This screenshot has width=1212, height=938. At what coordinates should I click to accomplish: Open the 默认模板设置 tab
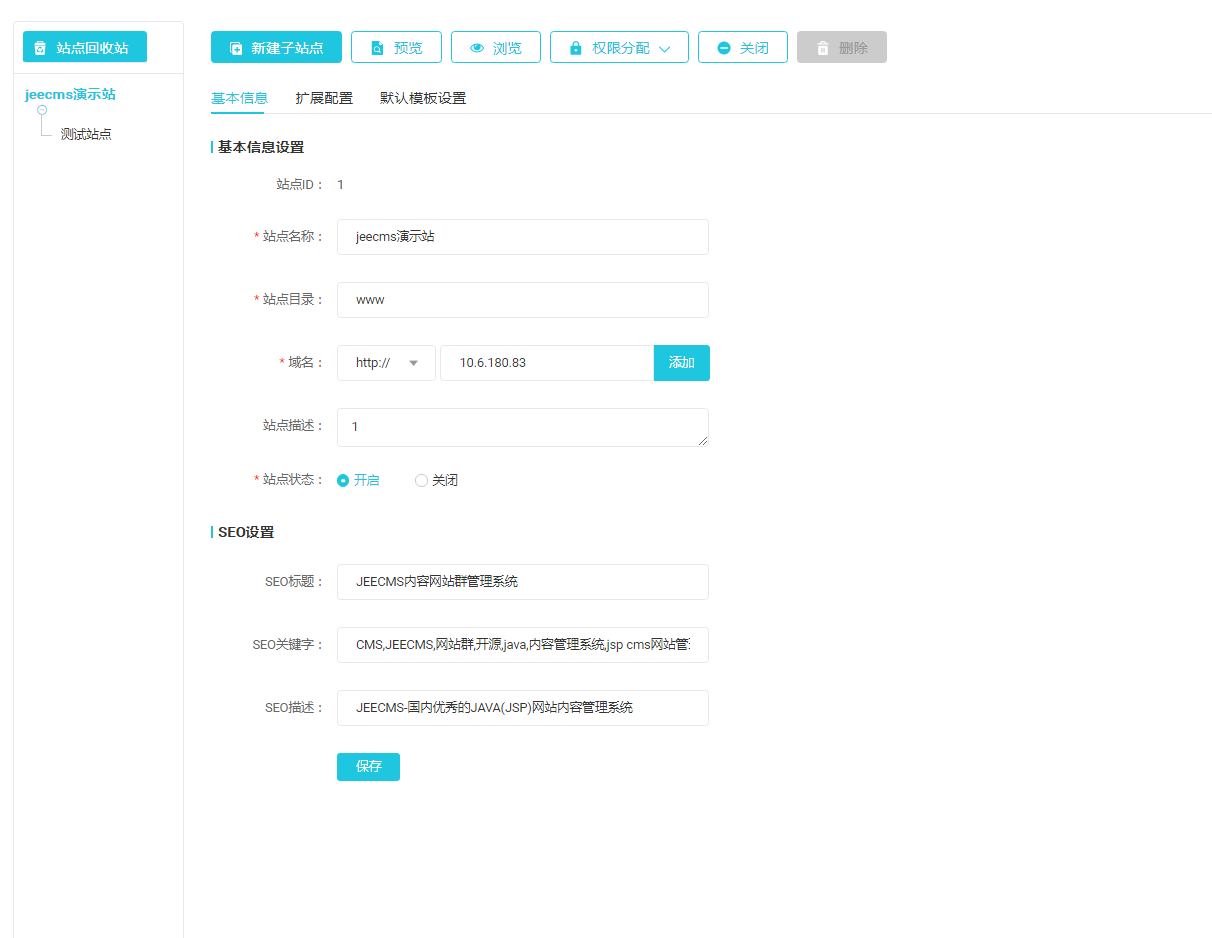tap(423, 98)
